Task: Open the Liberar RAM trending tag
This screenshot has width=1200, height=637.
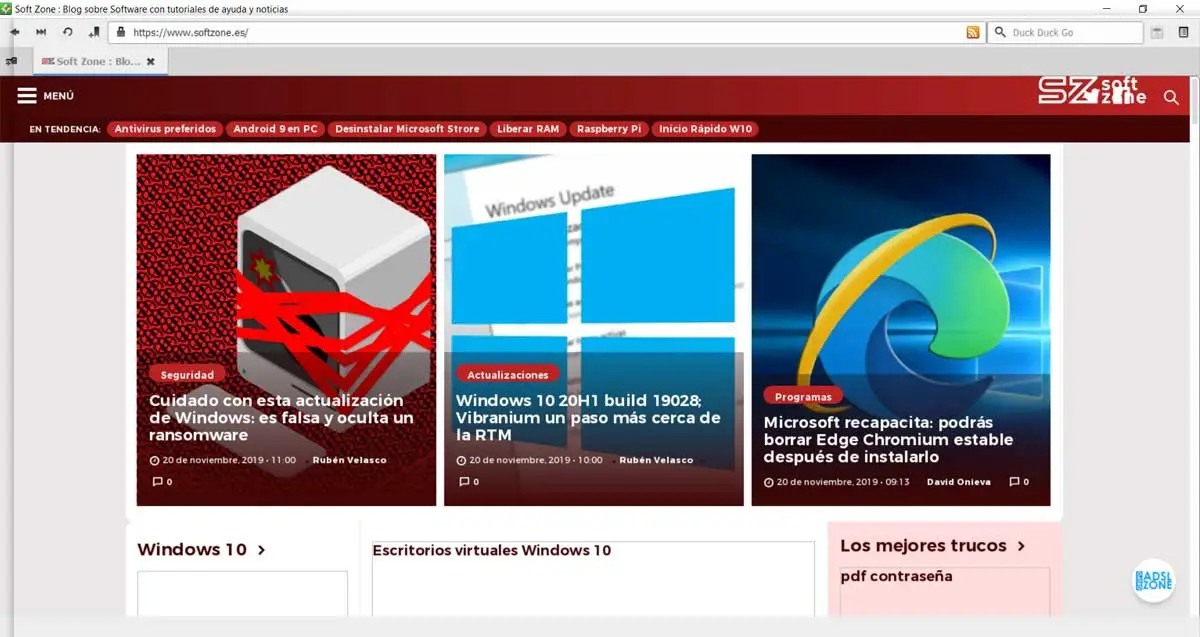Action: 528,129
